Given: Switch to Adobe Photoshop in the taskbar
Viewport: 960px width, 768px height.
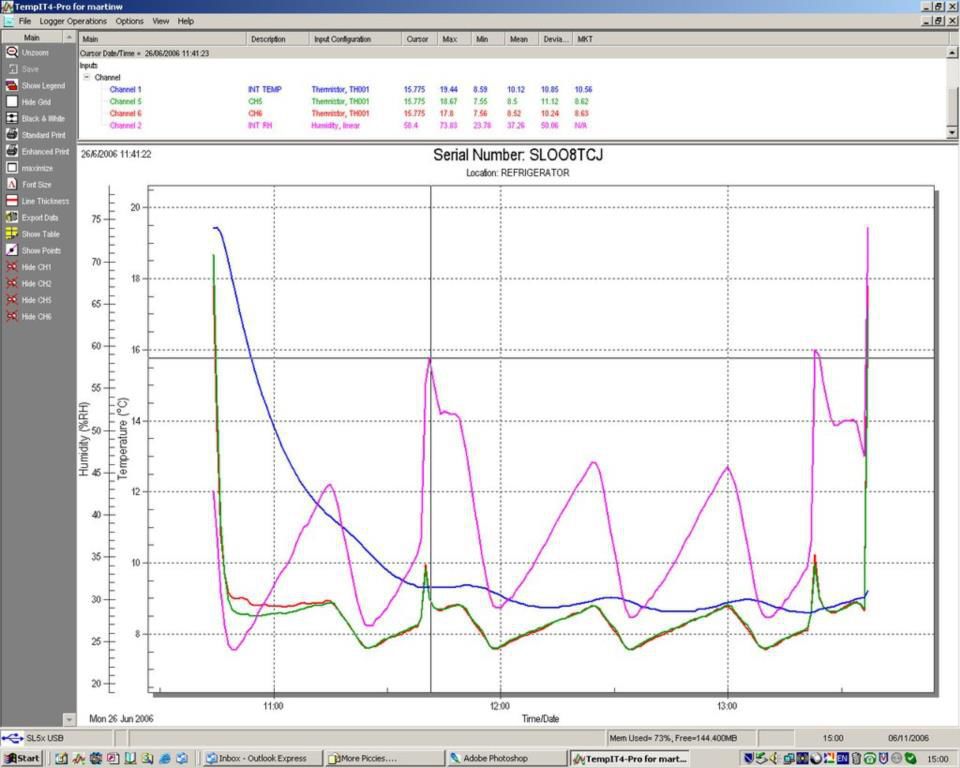Looking at the screenshot, I should 495,757.
